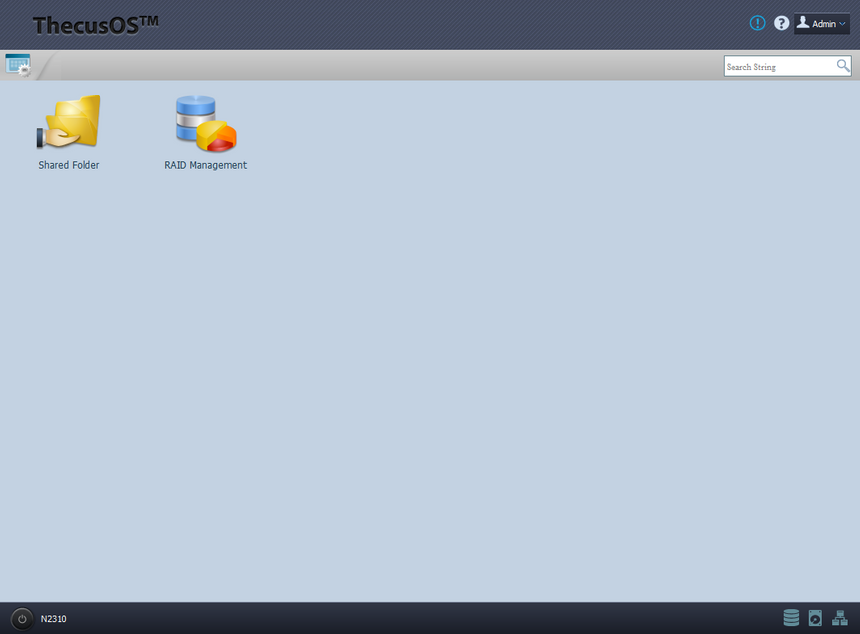The height and width of the screenshot is (634, 860).
Task: Click the ThecusOS logo
Action: tap(95, 25)
